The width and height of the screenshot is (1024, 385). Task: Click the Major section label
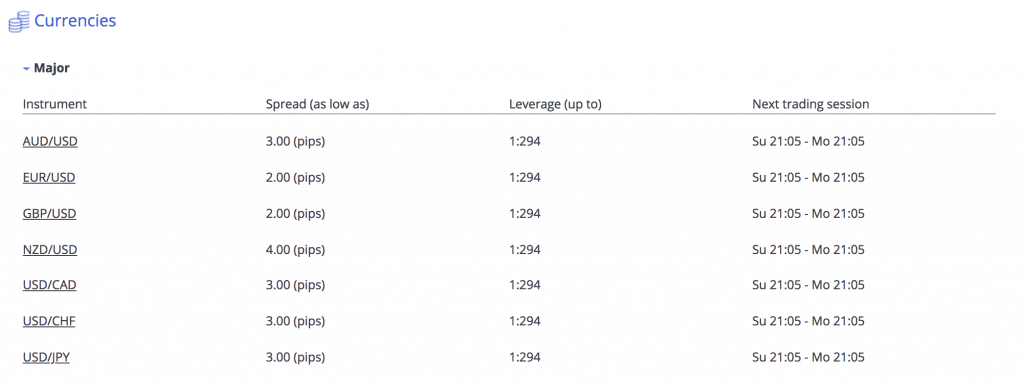pyautogui.click(x=52, y=68)
